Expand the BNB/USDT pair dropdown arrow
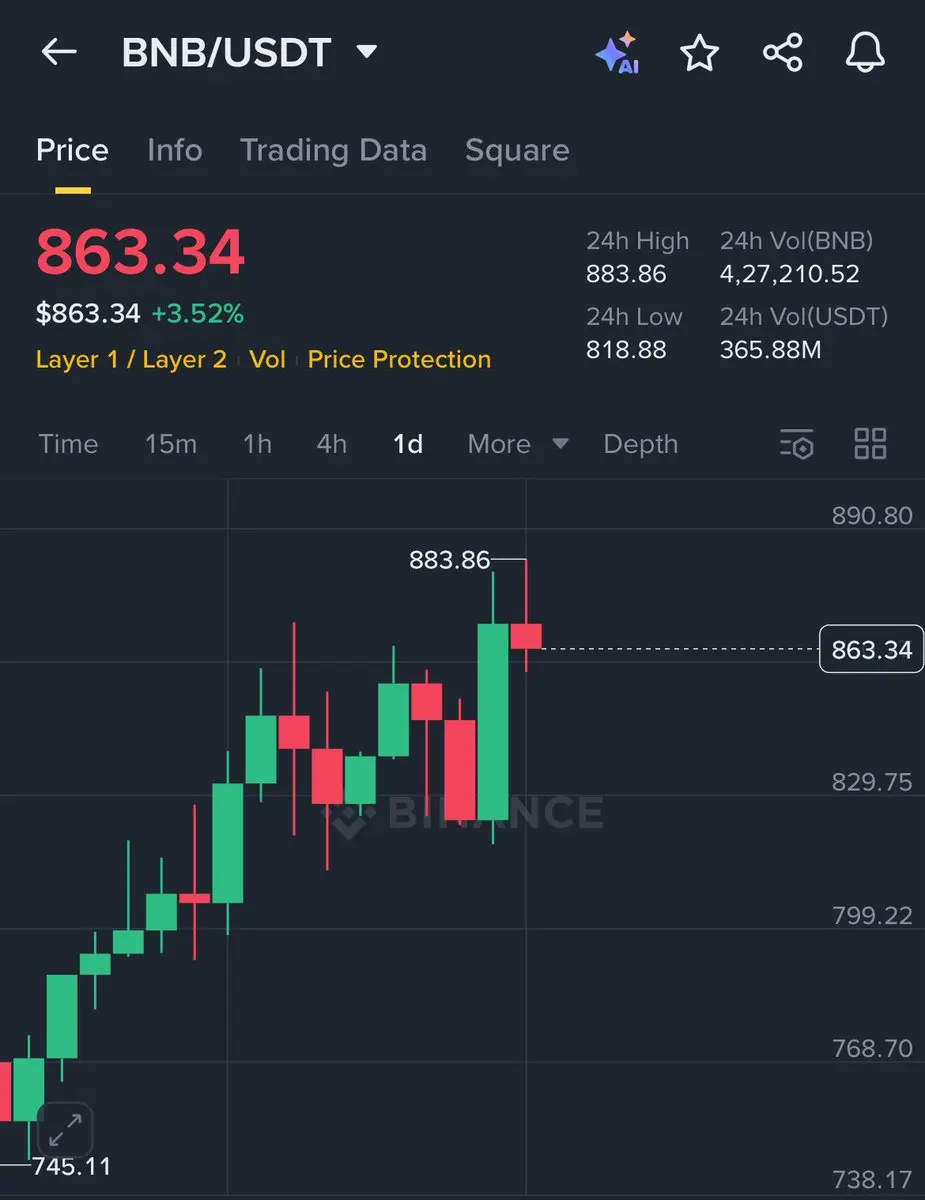 coord(367,51)
